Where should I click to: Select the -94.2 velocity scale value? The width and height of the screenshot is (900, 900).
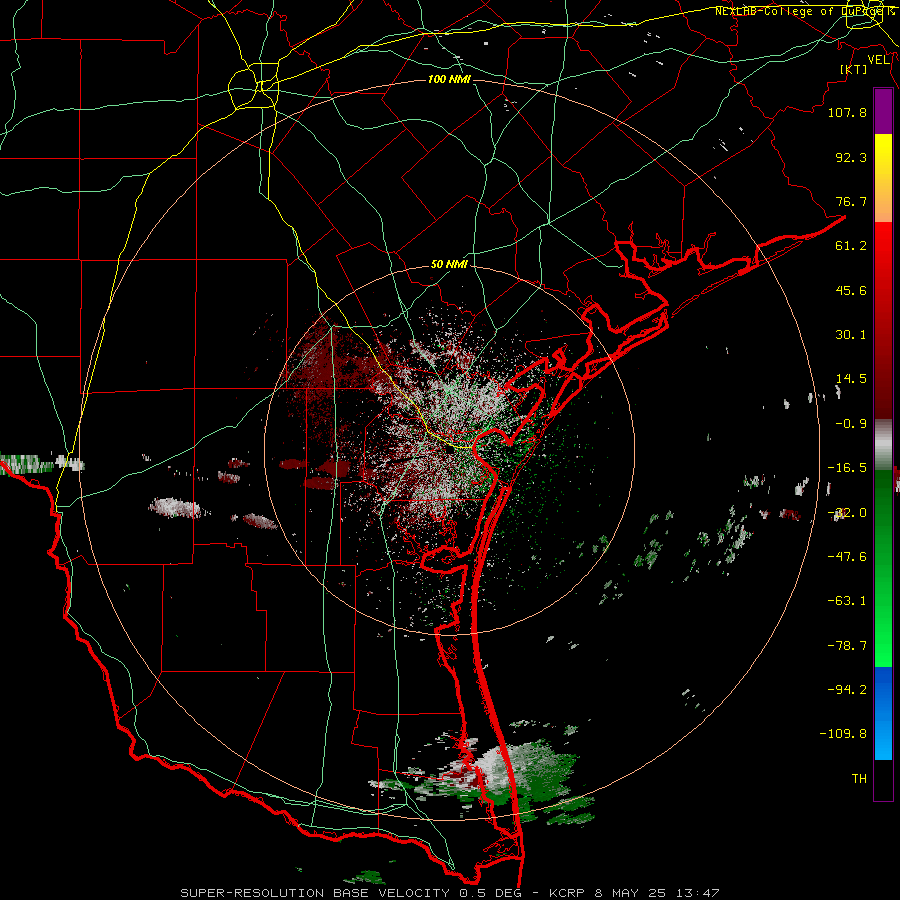(x=847, y=690)
